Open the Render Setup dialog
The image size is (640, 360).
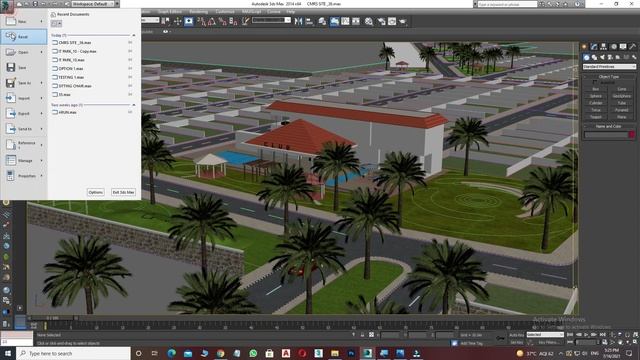[x=381, y=21]
